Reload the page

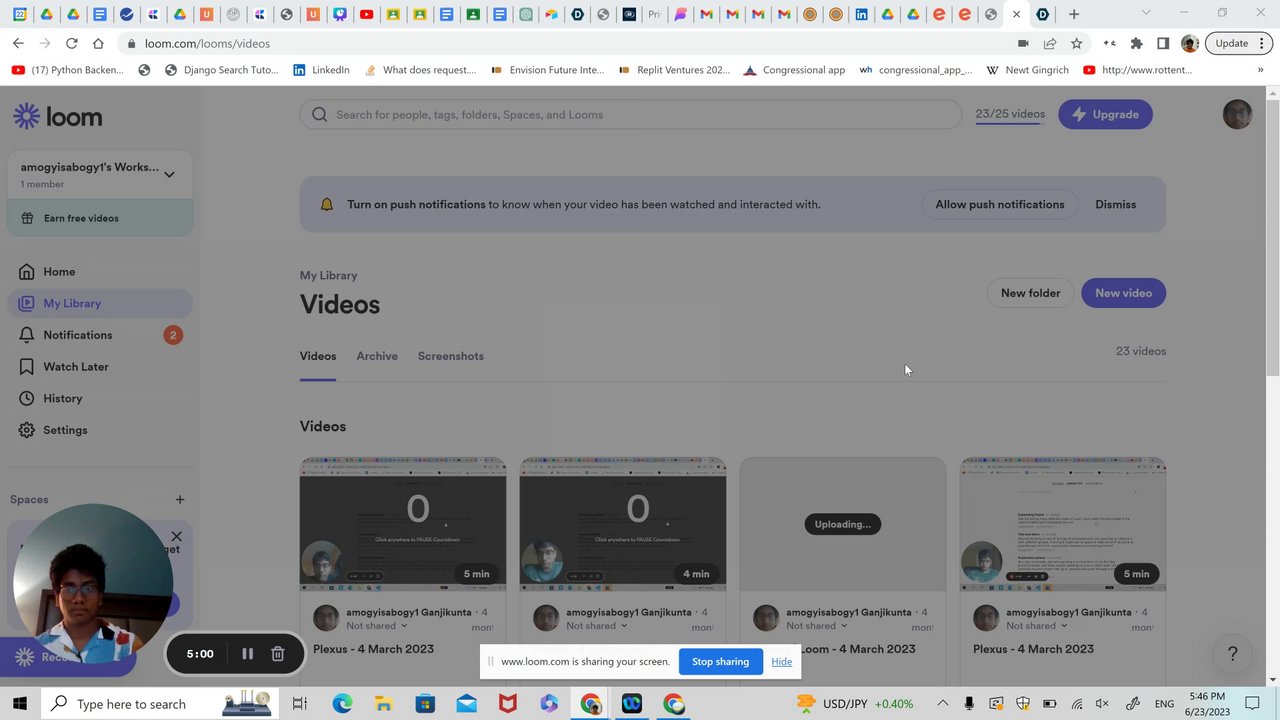(x=71, y=43)
